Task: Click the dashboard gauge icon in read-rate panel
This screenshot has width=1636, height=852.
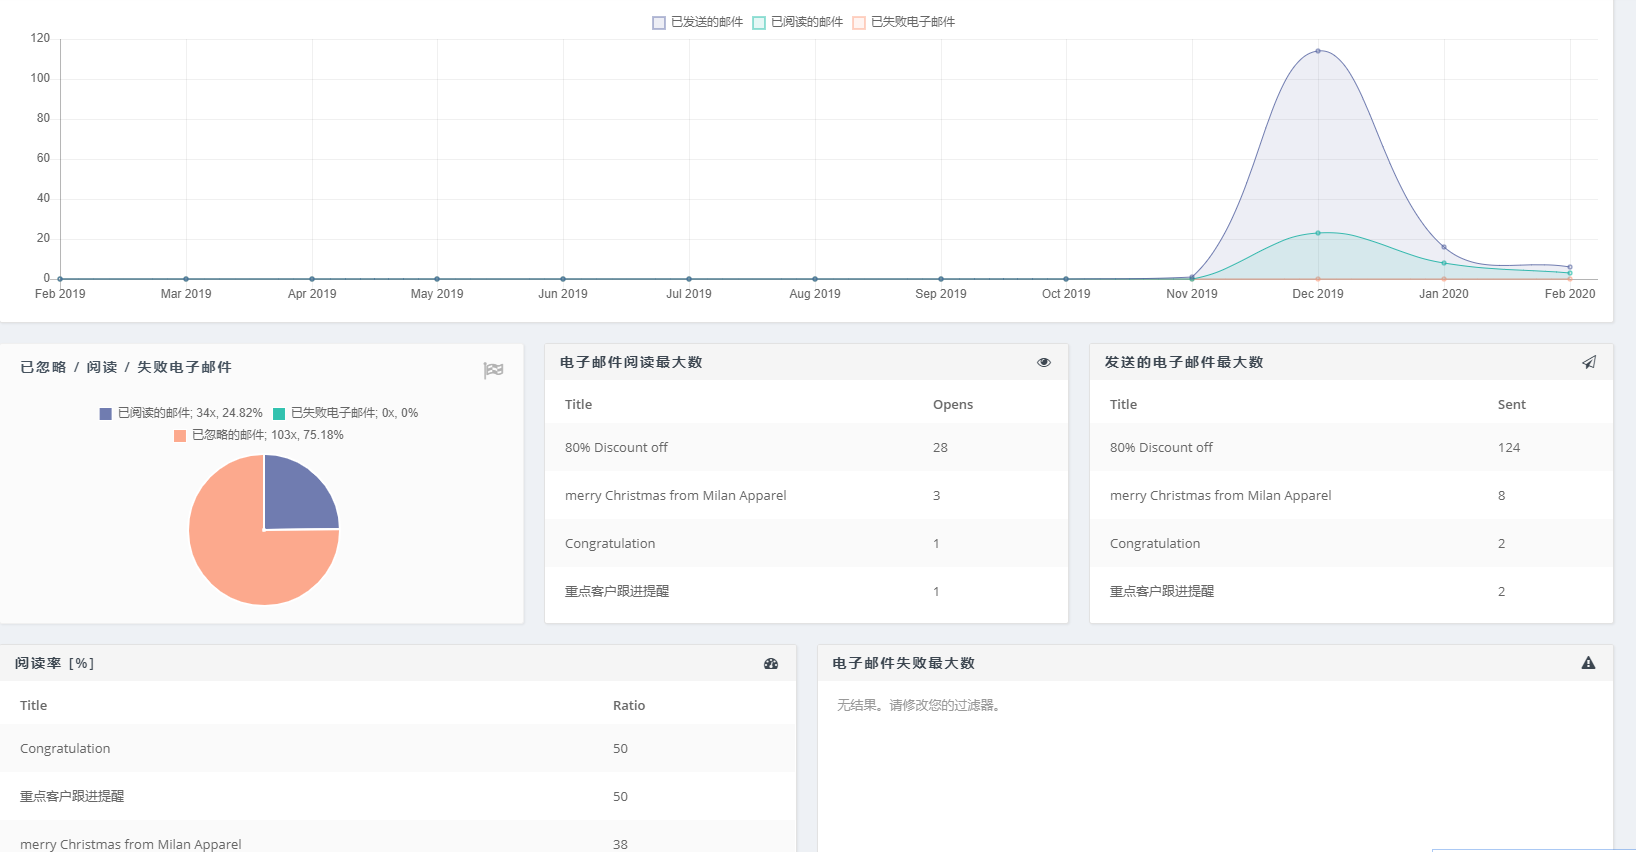Action: pos(770,663)
